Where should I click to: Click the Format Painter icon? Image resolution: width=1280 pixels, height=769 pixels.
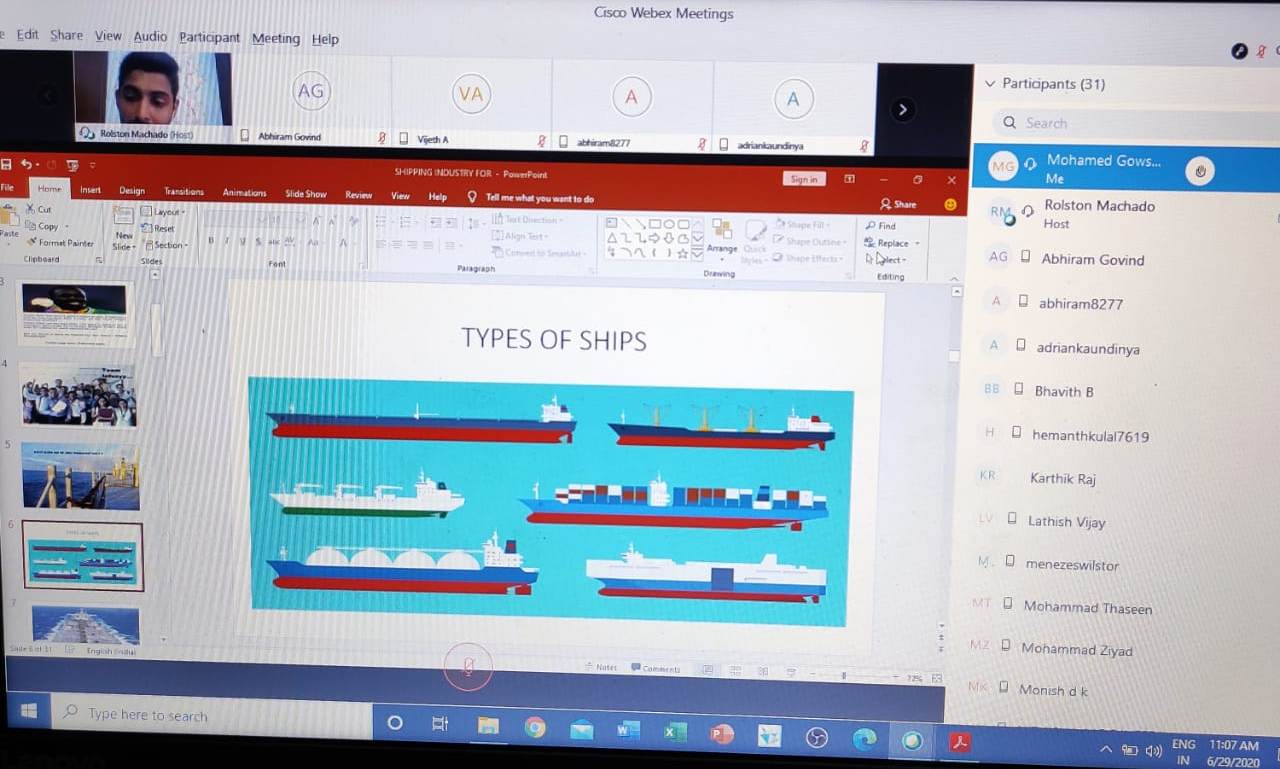[31, 243]
